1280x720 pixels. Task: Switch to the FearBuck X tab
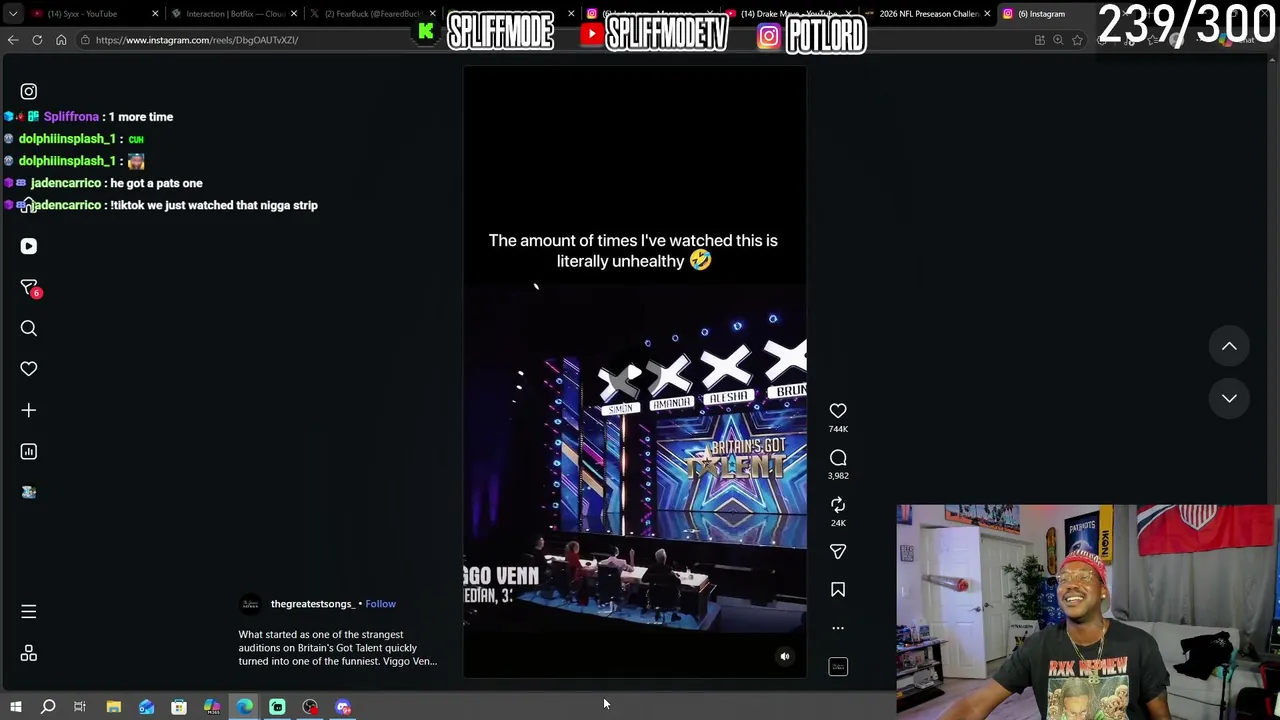point(370,14)
